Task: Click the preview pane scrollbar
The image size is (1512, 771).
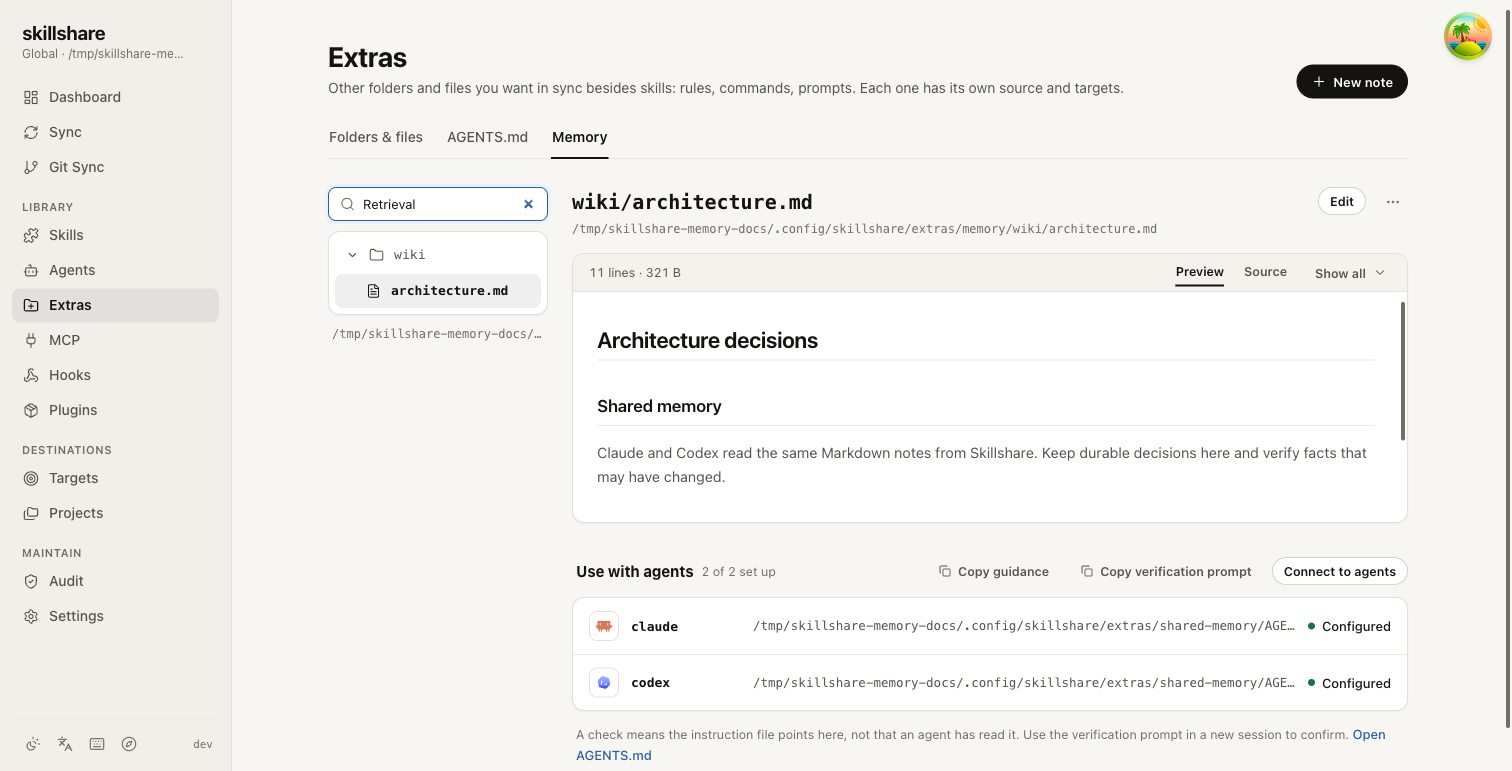Action: point(1403,371)
